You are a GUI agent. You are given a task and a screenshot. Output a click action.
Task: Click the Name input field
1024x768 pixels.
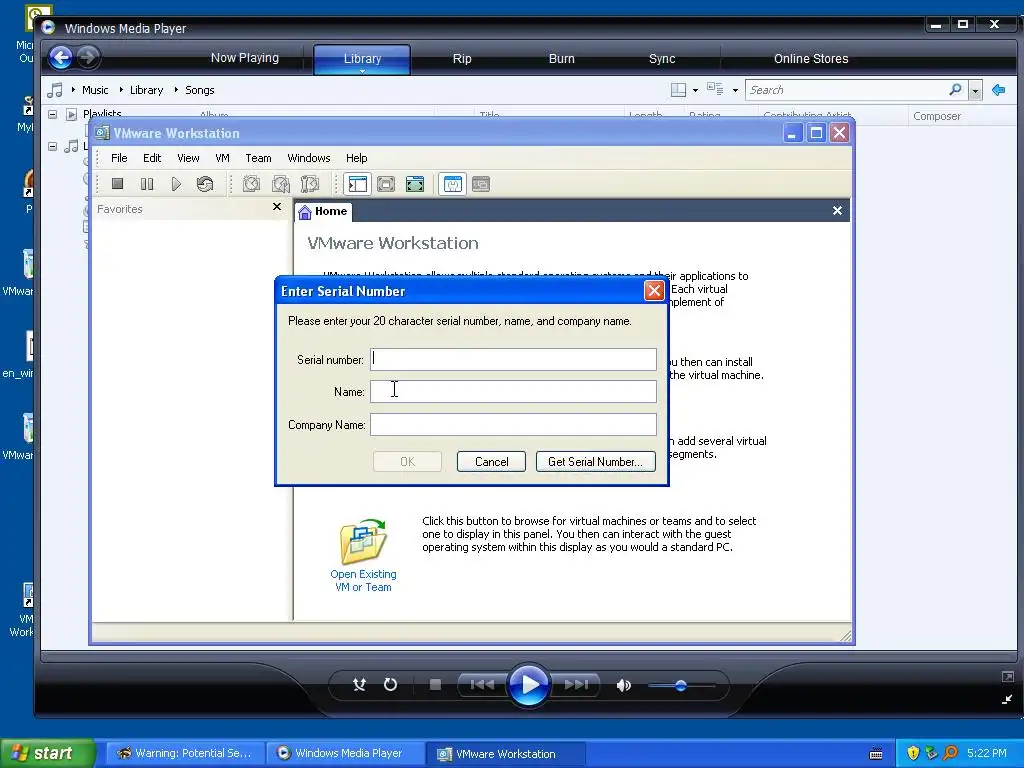pos(513,392)
